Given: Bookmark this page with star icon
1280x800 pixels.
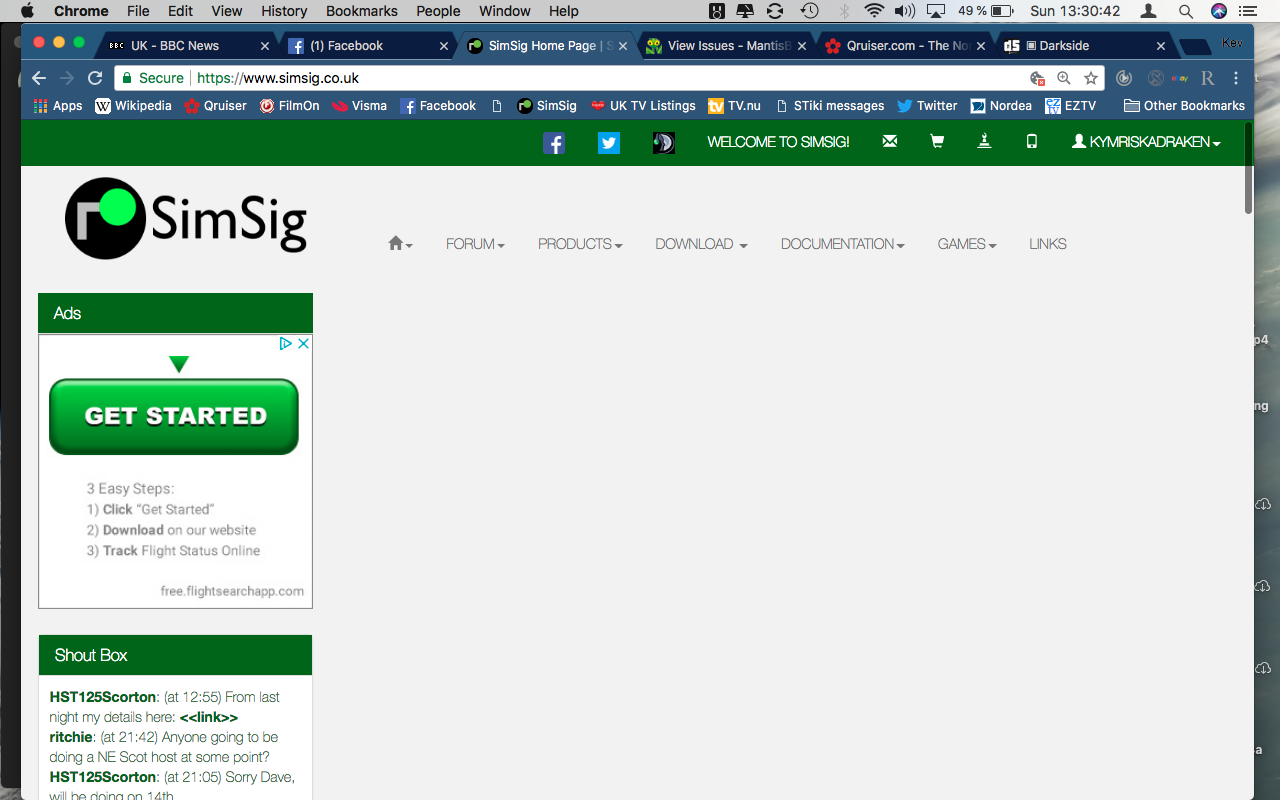Looking at the screenshot, I should (x=1091, y=78).
